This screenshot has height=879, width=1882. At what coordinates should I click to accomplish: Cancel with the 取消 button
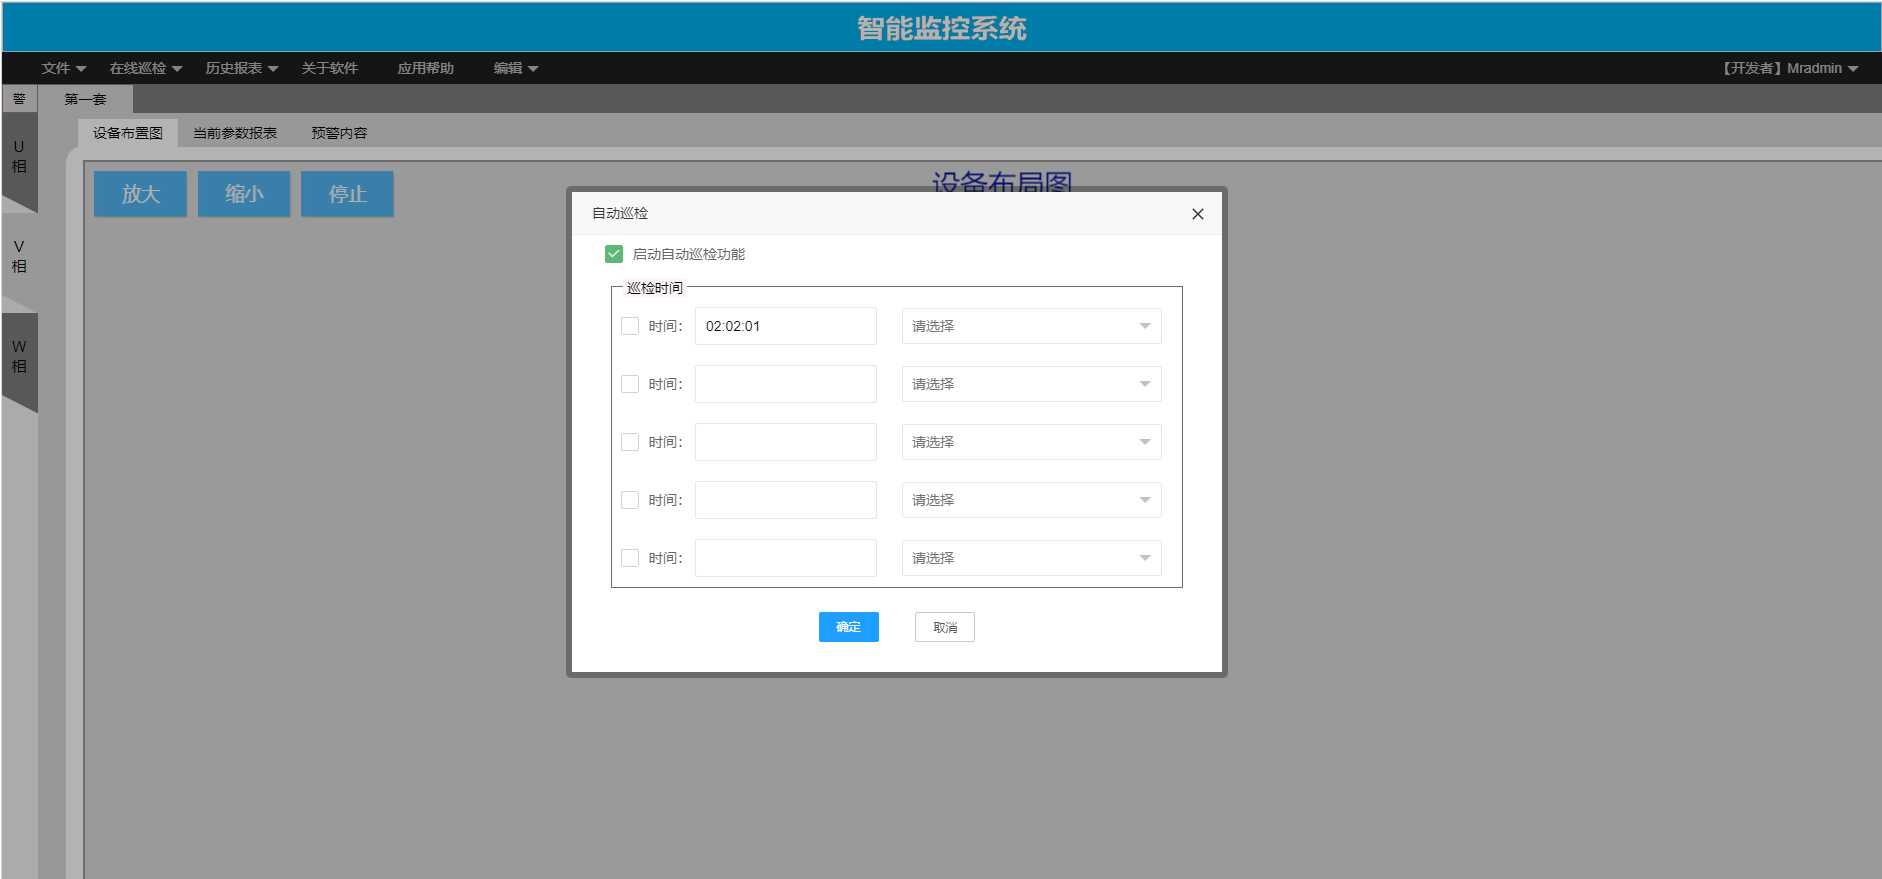click(944, 627)
